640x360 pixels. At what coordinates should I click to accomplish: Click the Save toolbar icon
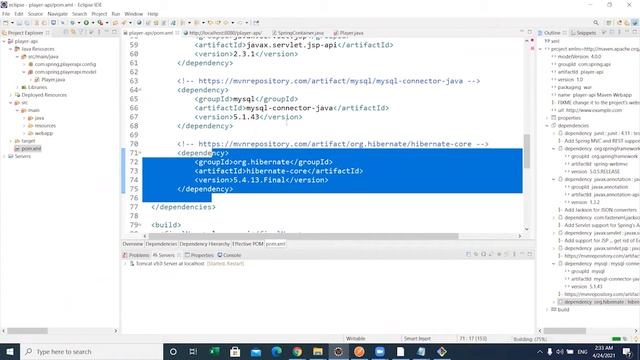pos(19,23)
